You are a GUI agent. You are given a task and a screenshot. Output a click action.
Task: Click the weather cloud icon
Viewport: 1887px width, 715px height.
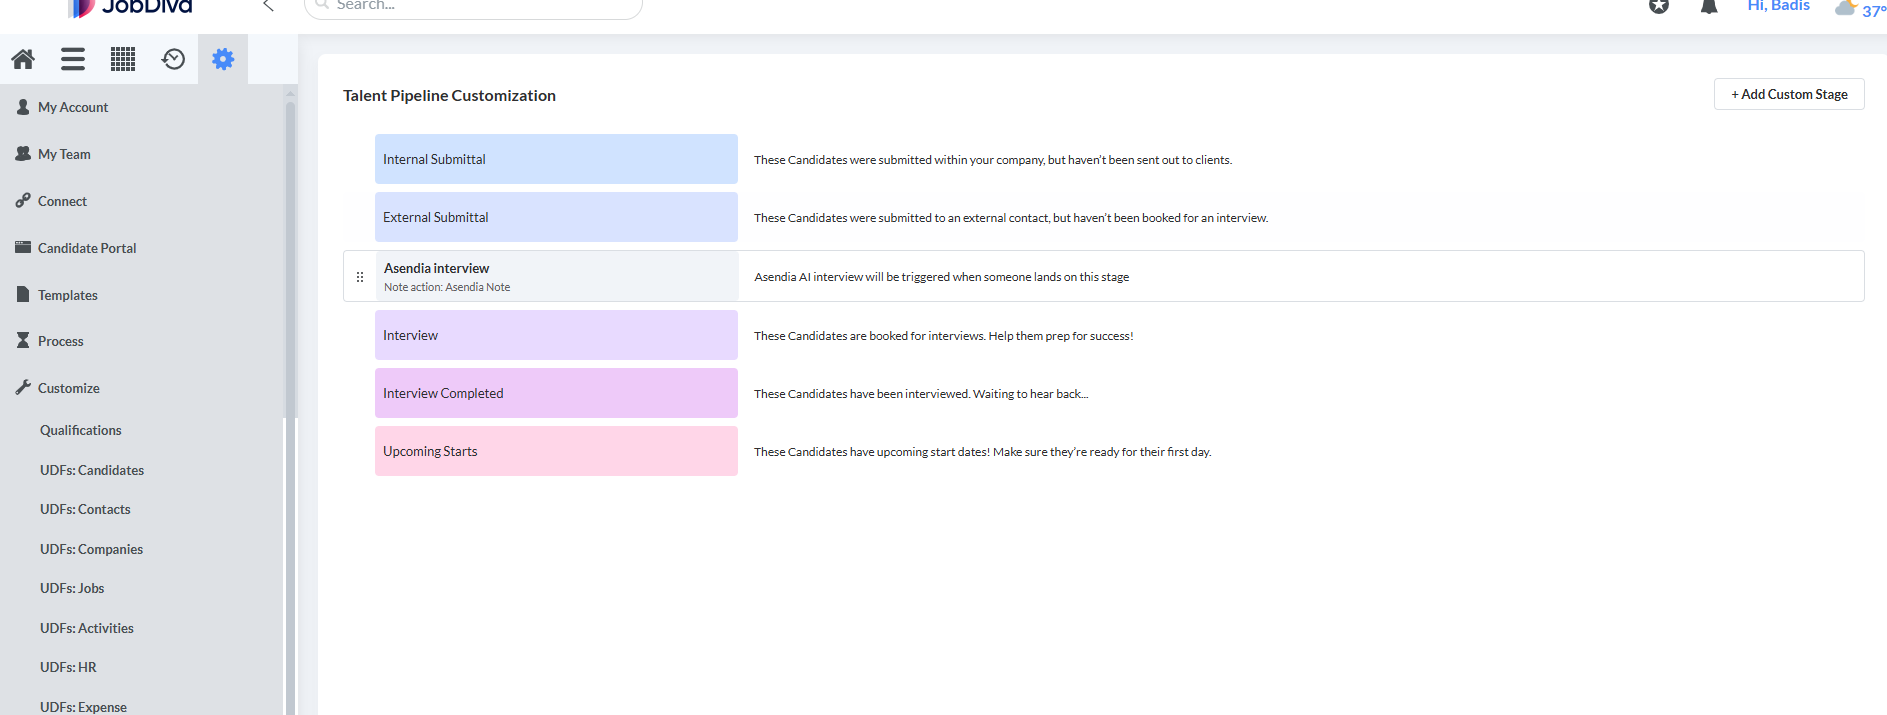pos(1846,8)
